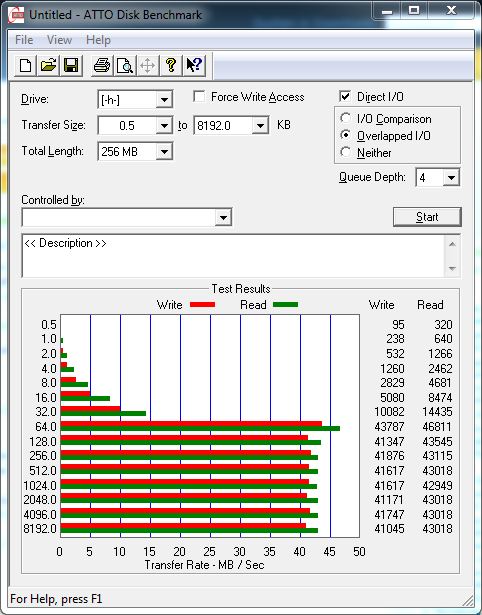Expand the Drive dropdown showing [-h-]
The width and height of the screenshot is (482, 615).
pos(164,100)
